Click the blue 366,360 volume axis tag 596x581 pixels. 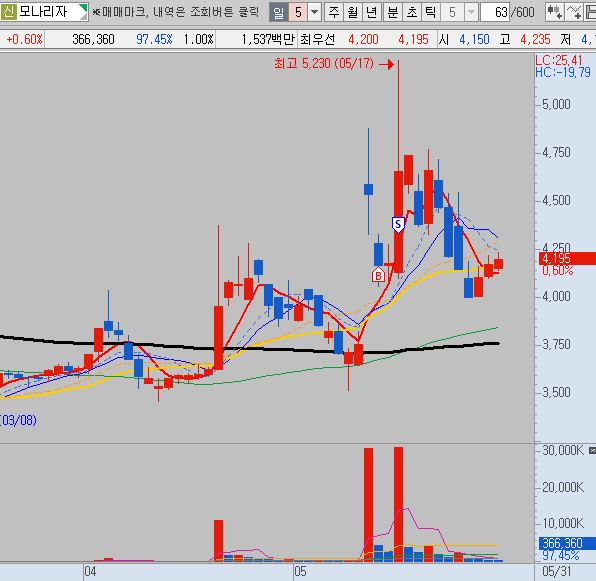click(567, 543)
